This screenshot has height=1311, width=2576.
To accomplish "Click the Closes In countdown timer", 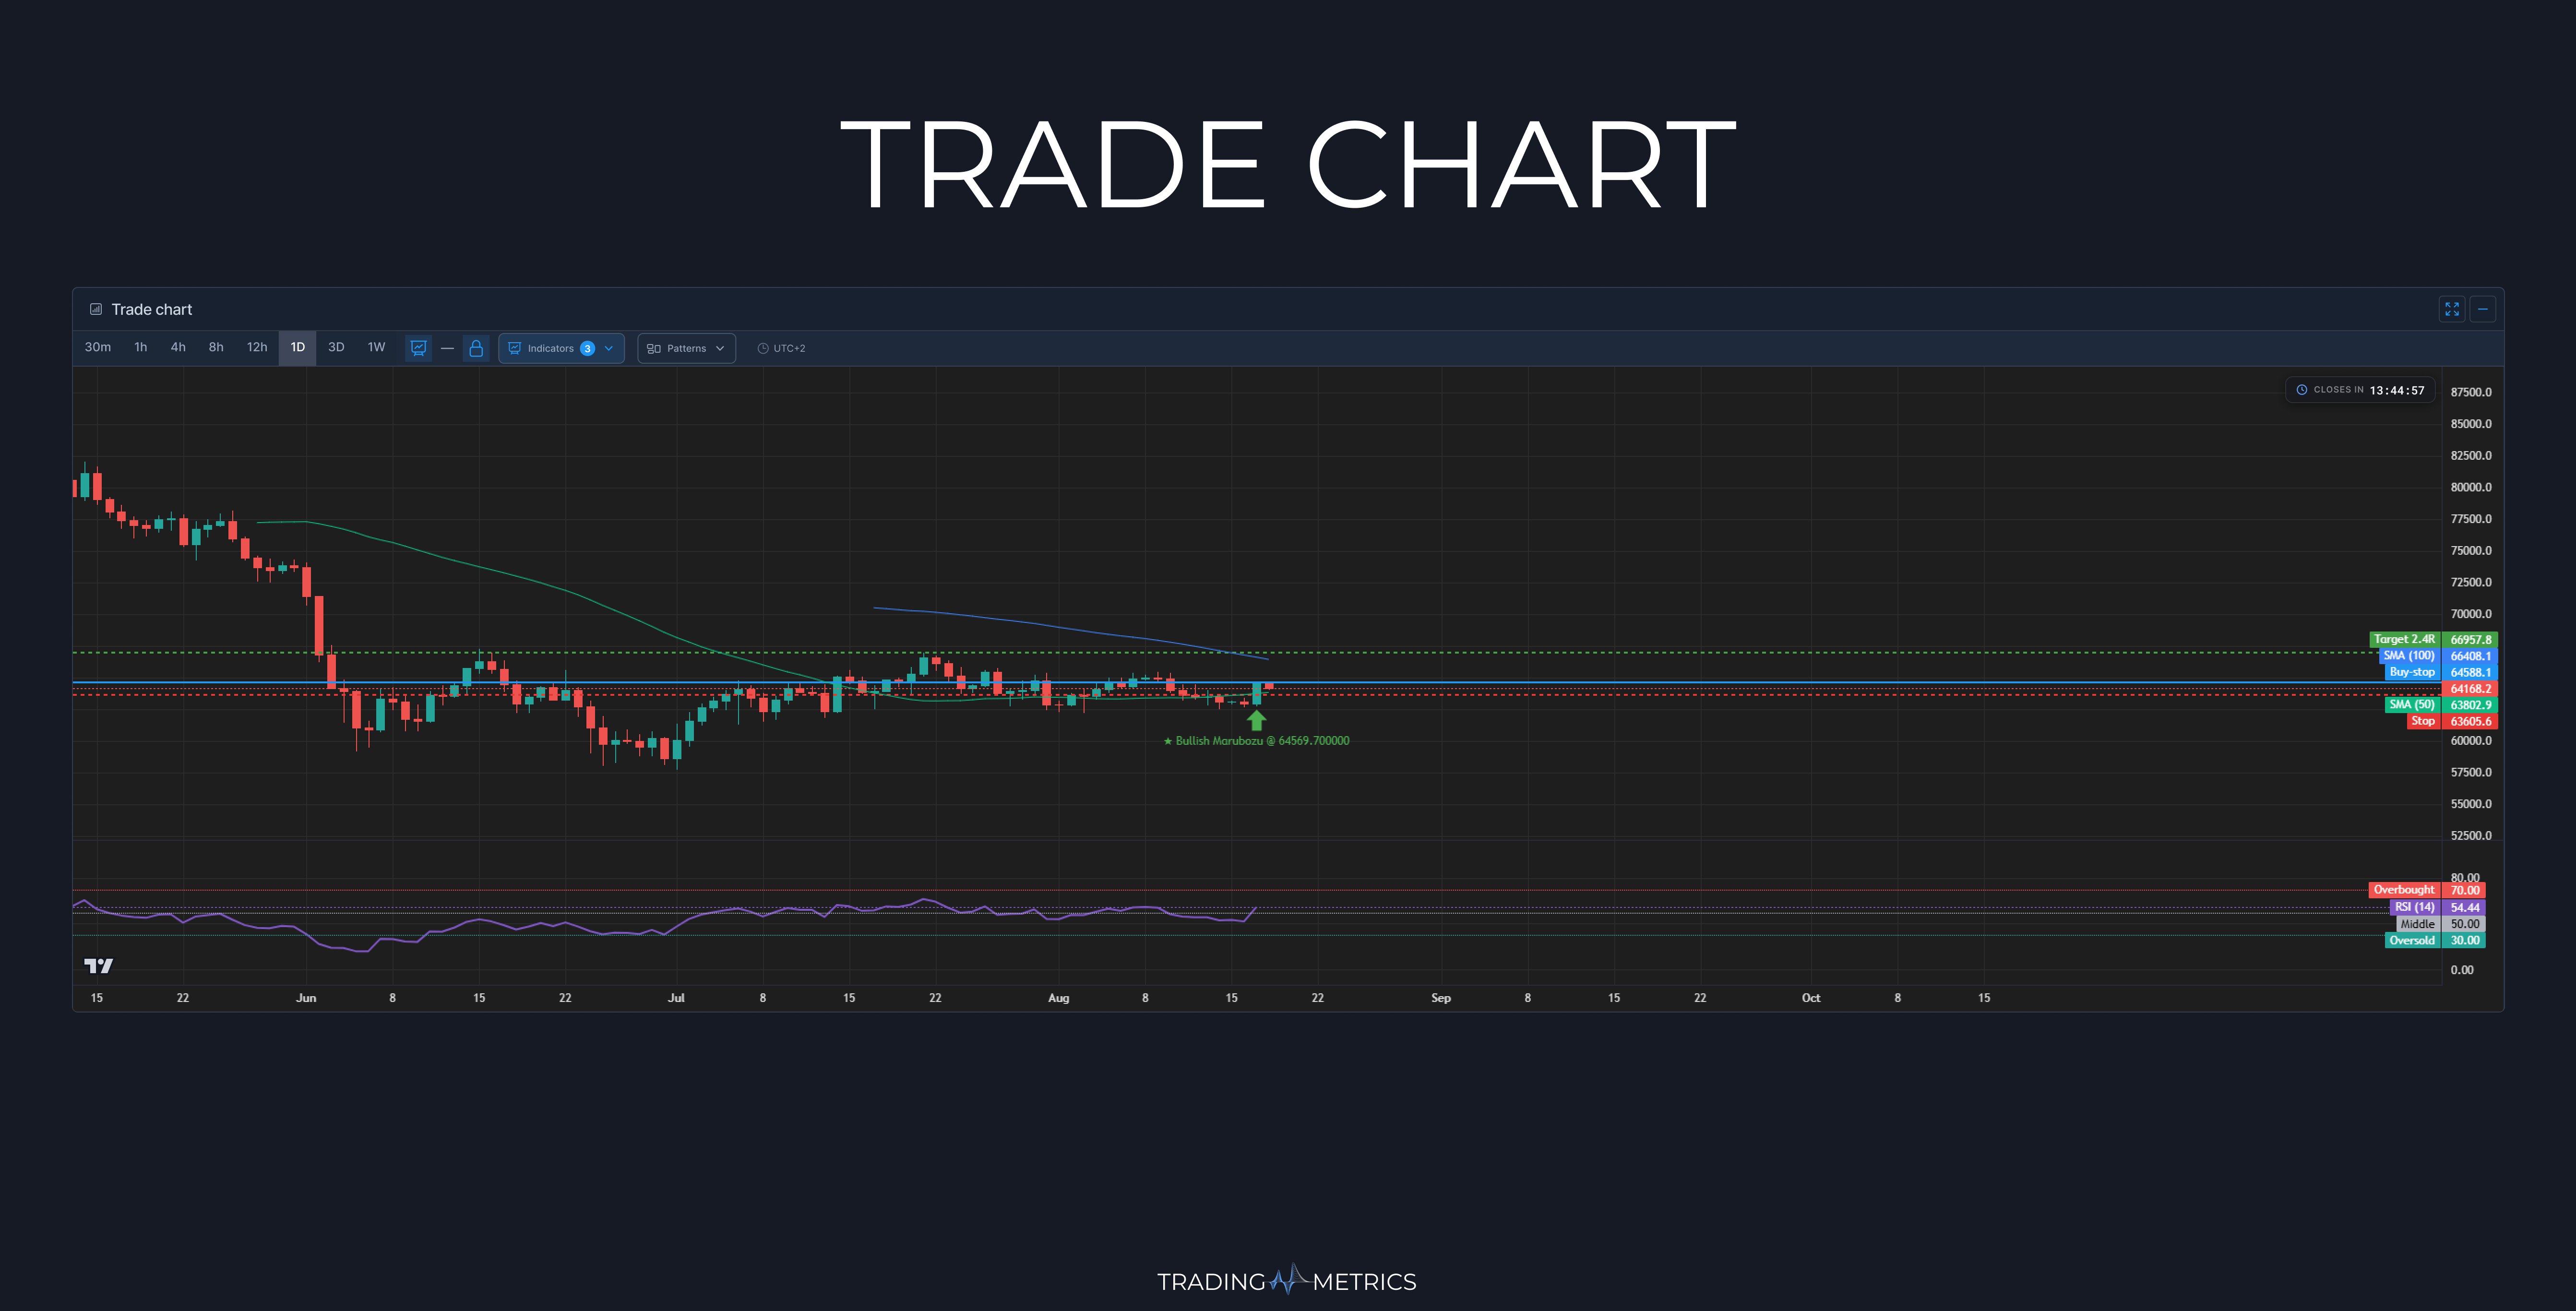I will click(2360, 390).
